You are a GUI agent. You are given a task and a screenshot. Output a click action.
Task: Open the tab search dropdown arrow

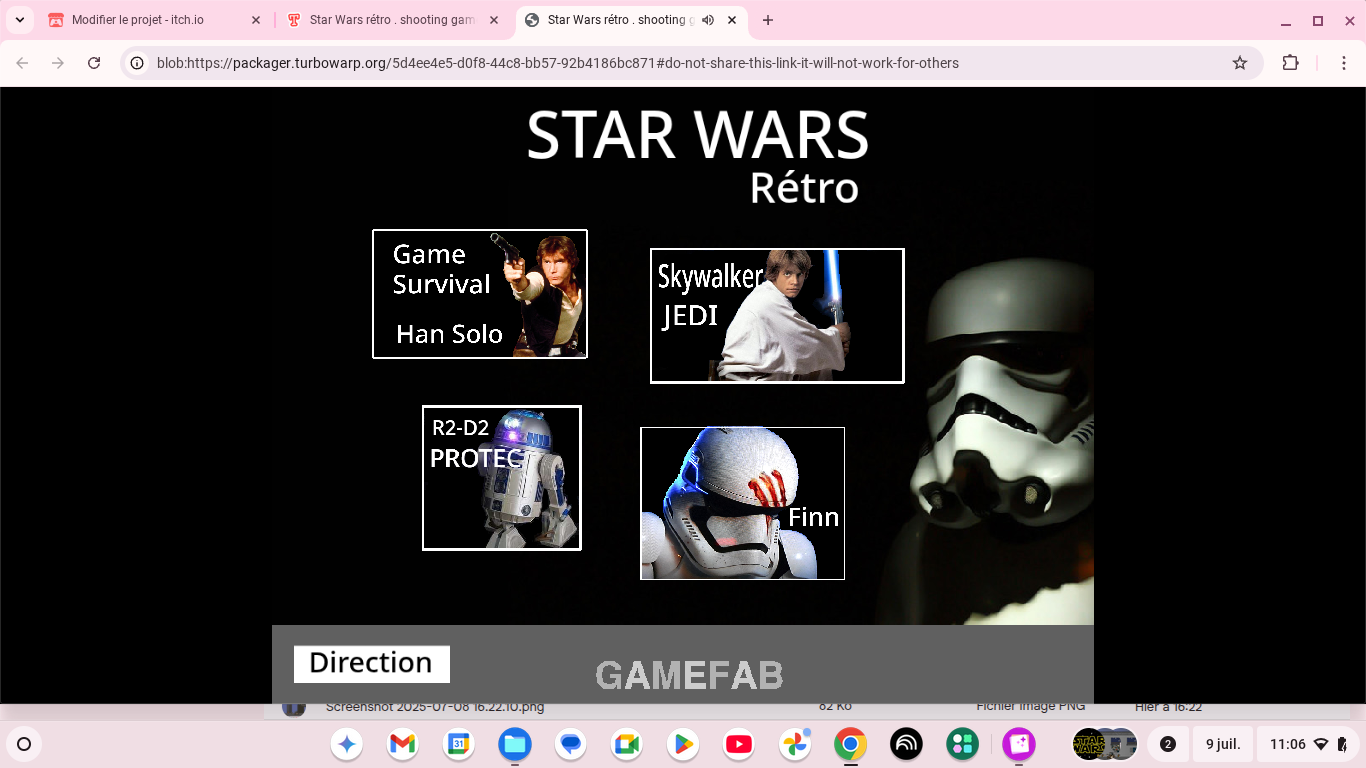[20, 20]
